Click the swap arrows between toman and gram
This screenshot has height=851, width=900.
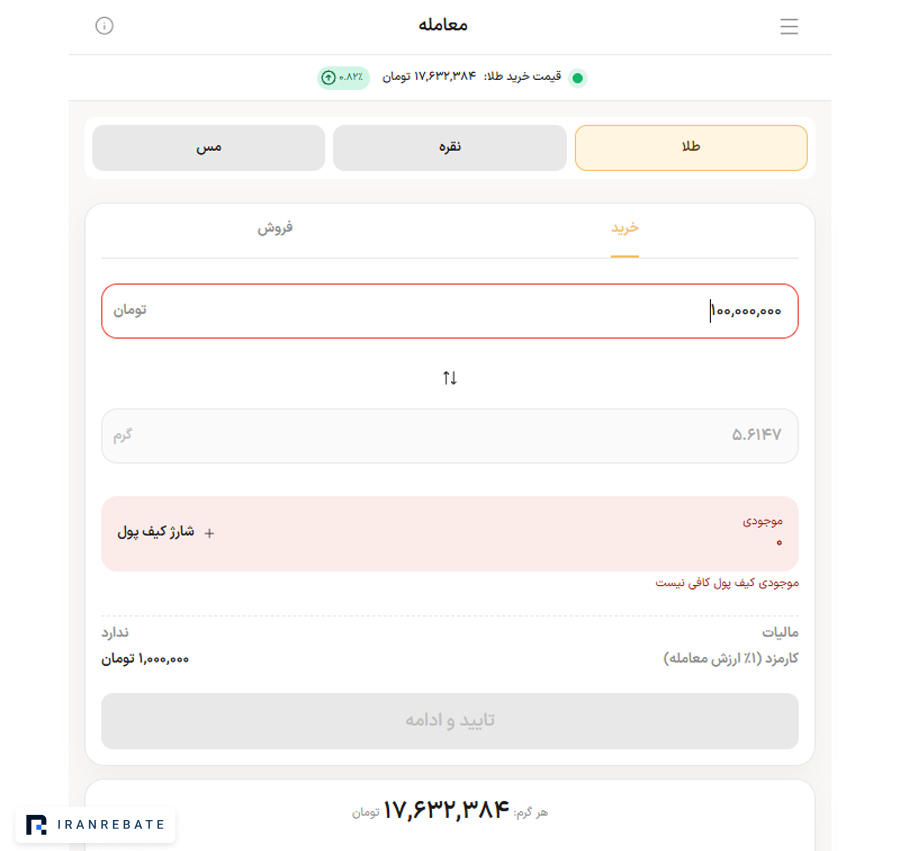click(449, 378)
